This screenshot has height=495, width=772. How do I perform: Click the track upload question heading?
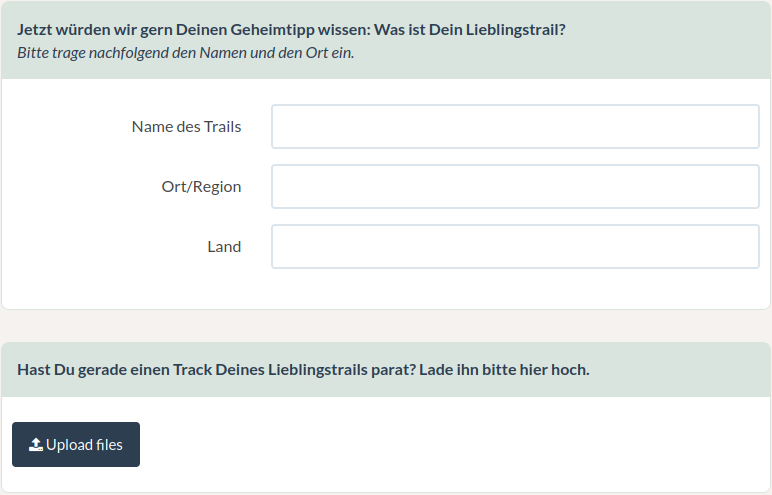click(303, 370)
